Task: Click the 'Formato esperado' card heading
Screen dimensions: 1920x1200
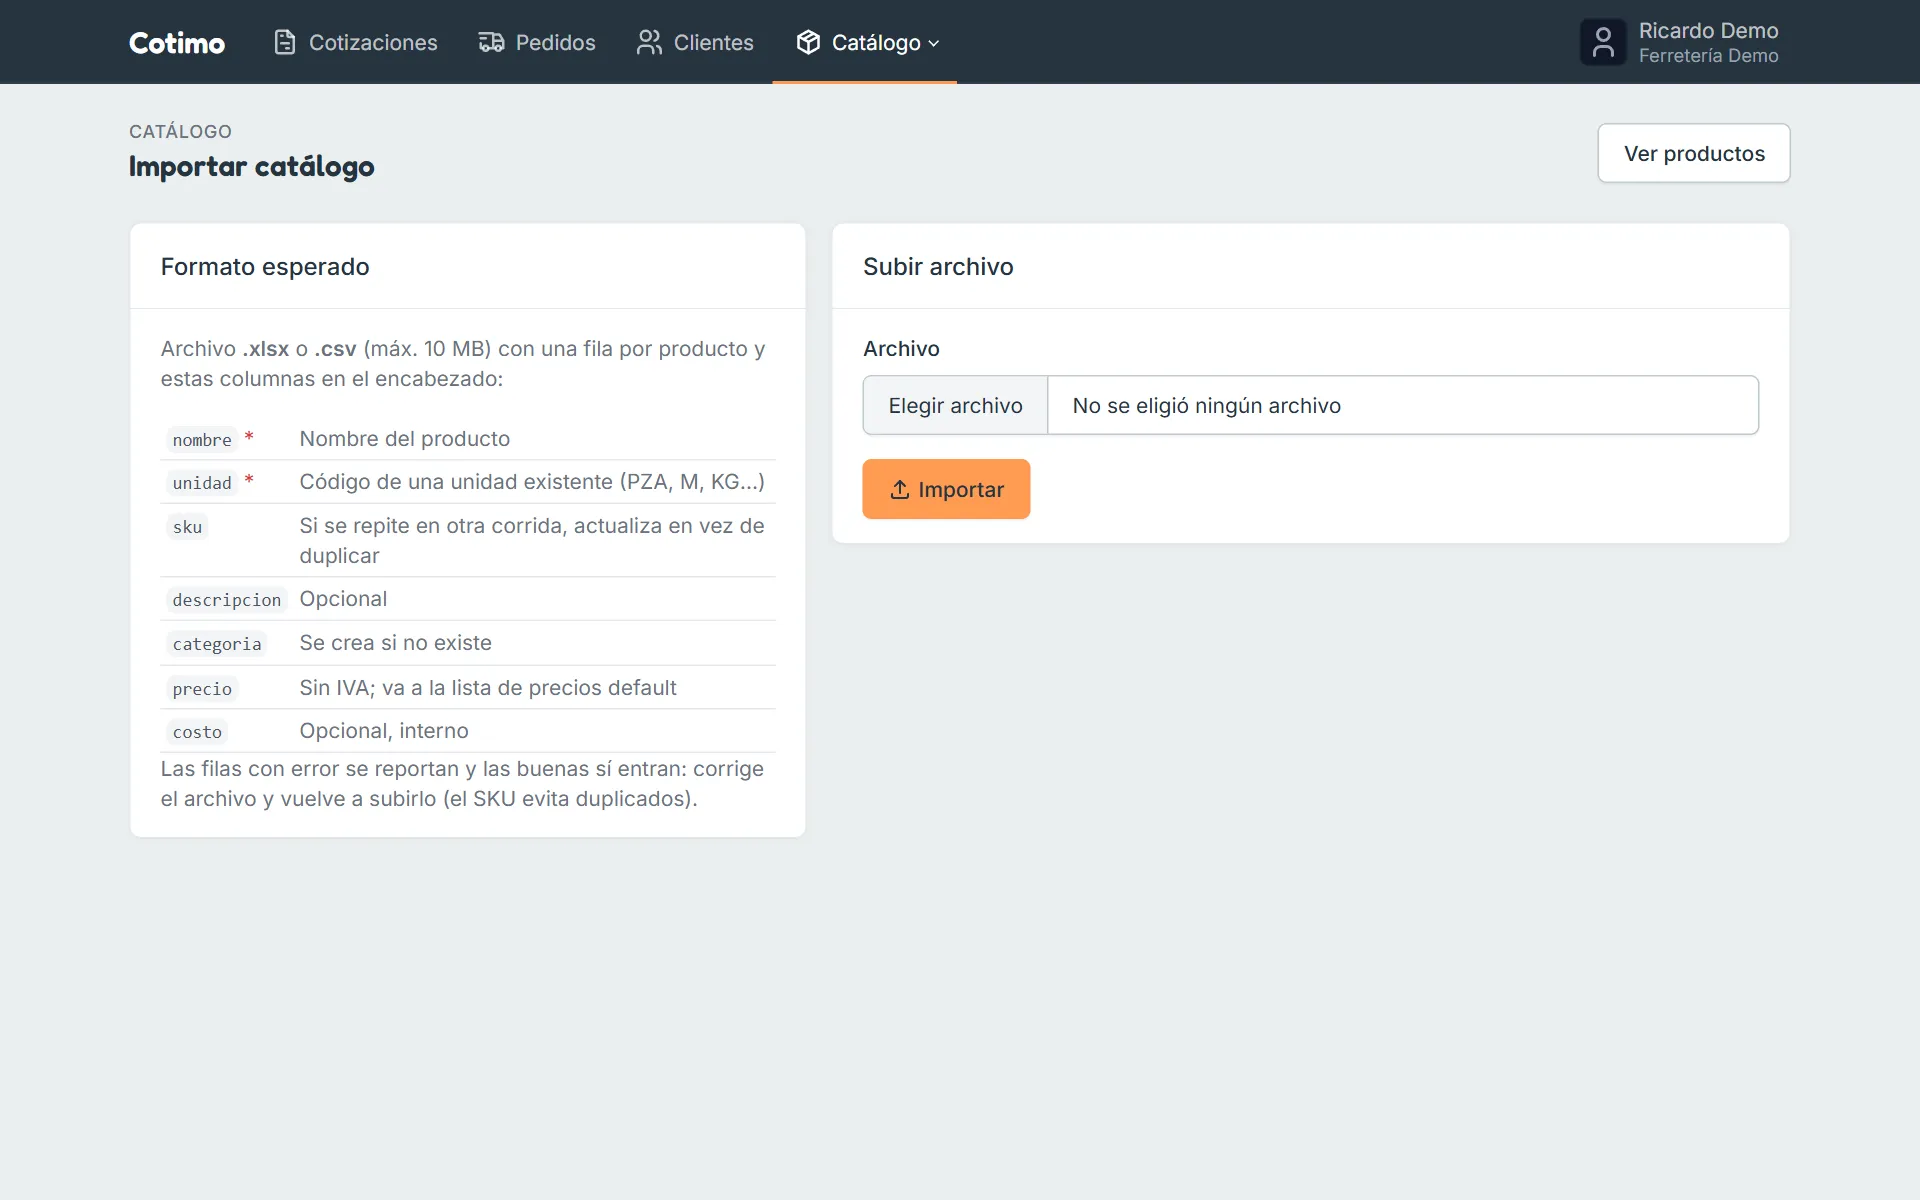Action: tap(265, 267)
